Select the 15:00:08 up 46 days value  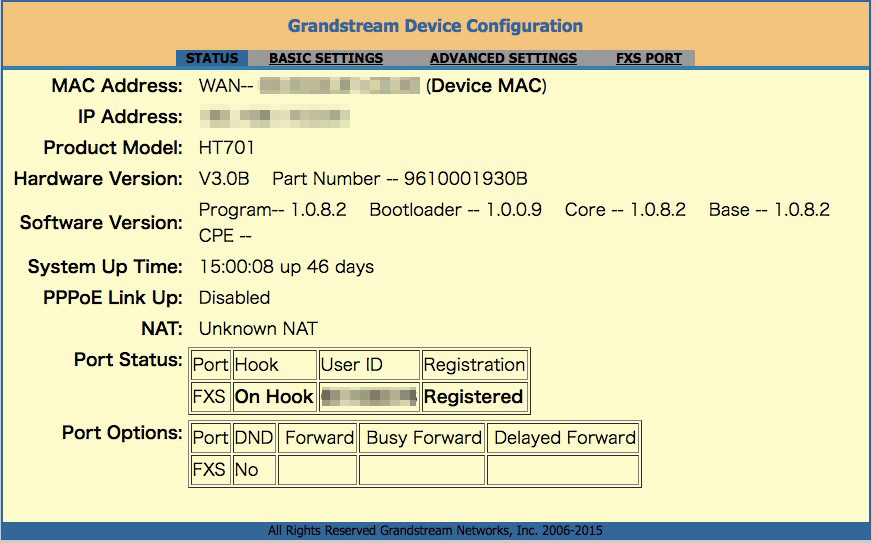pyautogui.click(x=286, y=266)
